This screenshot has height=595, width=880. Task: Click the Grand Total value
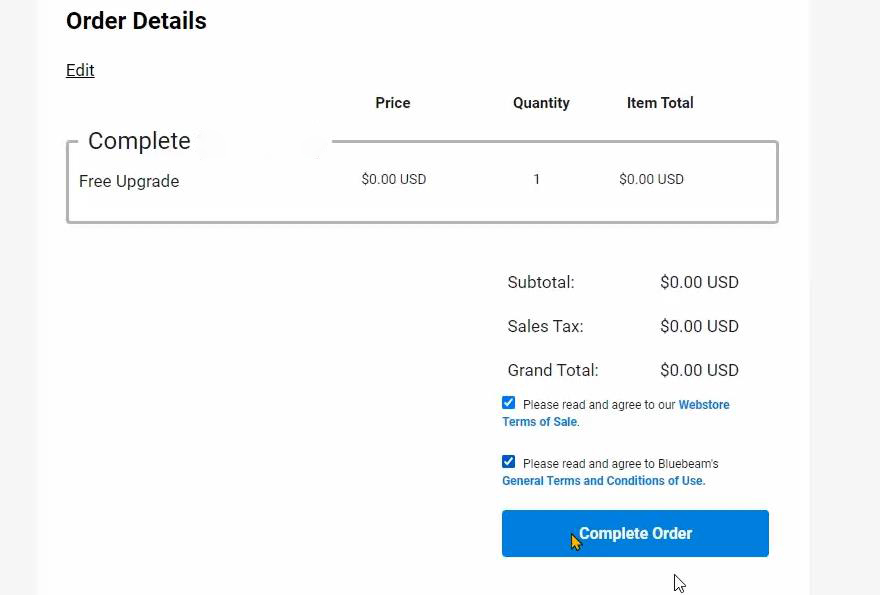699,370
